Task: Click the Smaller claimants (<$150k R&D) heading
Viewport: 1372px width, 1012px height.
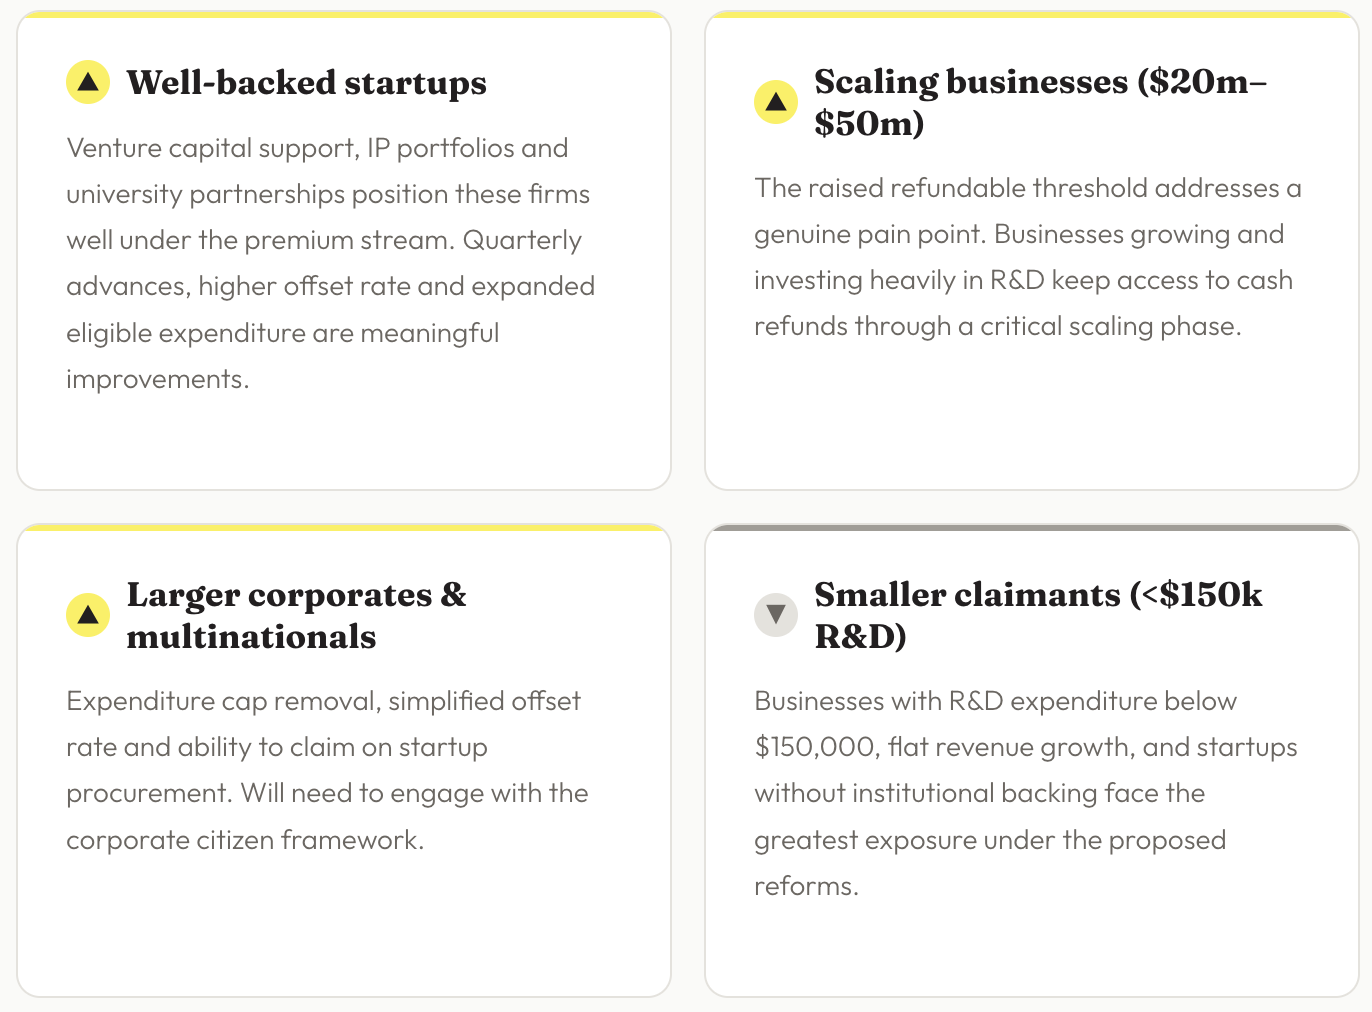Action: (x=1038, y=615)
